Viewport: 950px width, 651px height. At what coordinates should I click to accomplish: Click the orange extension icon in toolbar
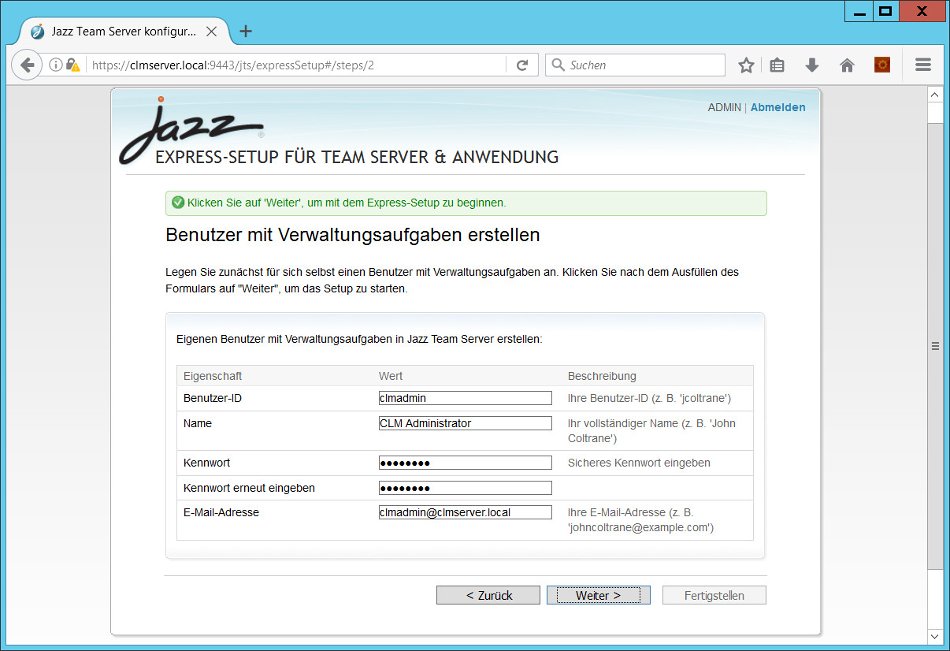(x=882, y=65)
